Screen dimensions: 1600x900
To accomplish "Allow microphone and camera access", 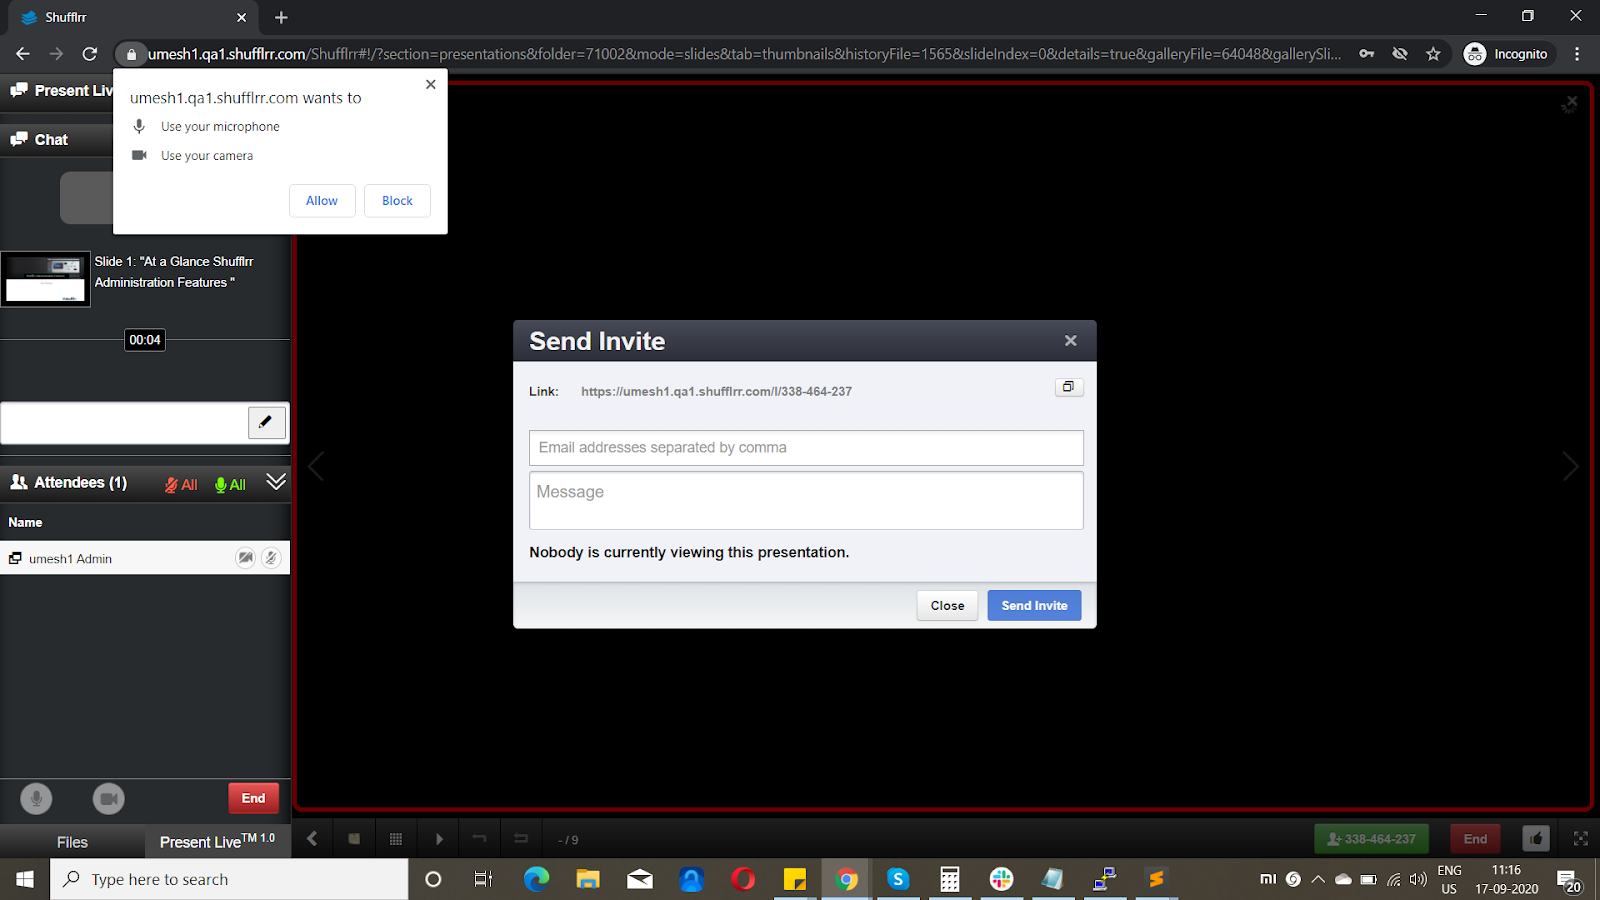I will point(322,201).
